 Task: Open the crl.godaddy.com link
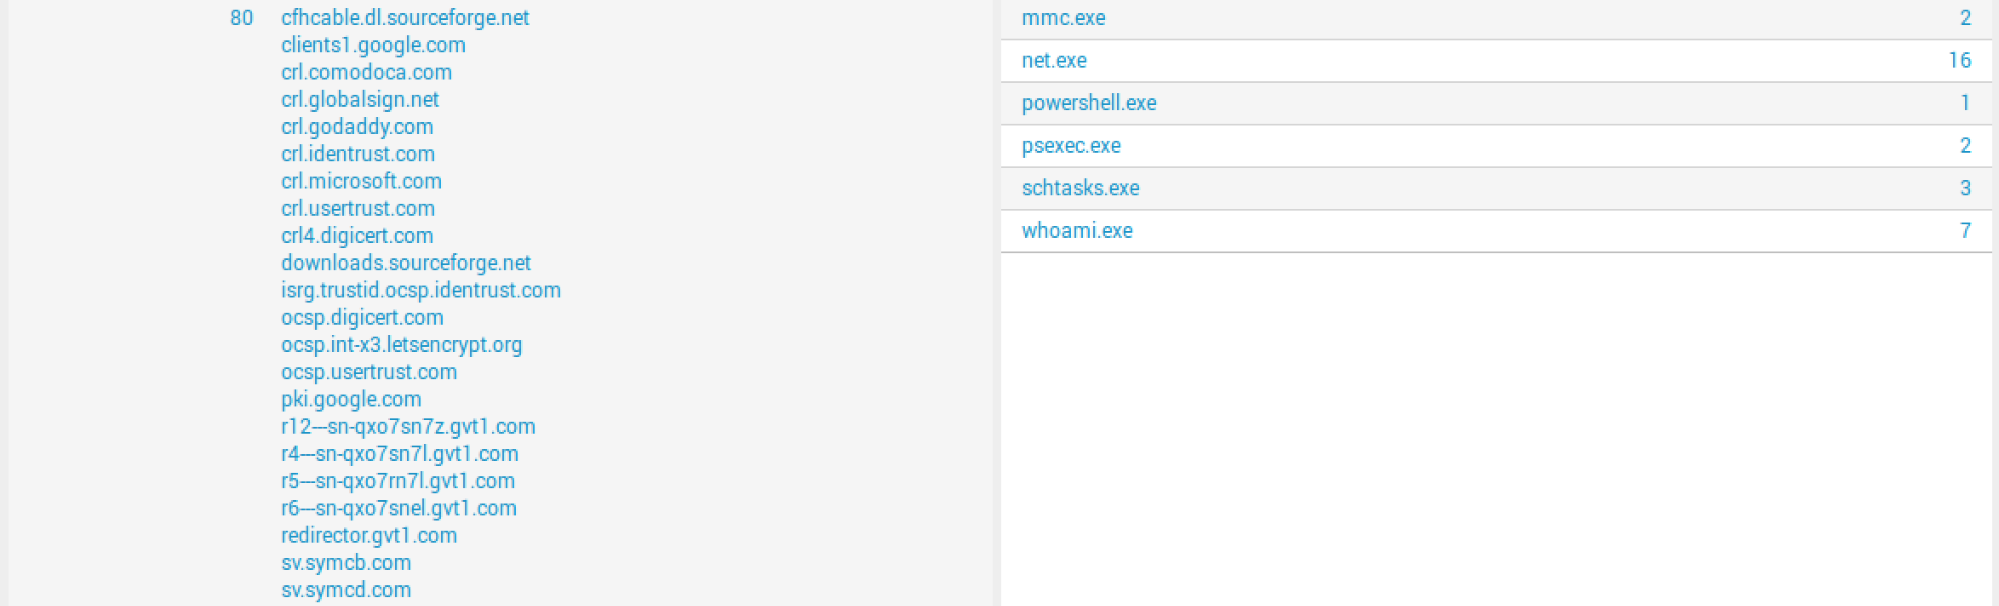click(x=357, y=127)
